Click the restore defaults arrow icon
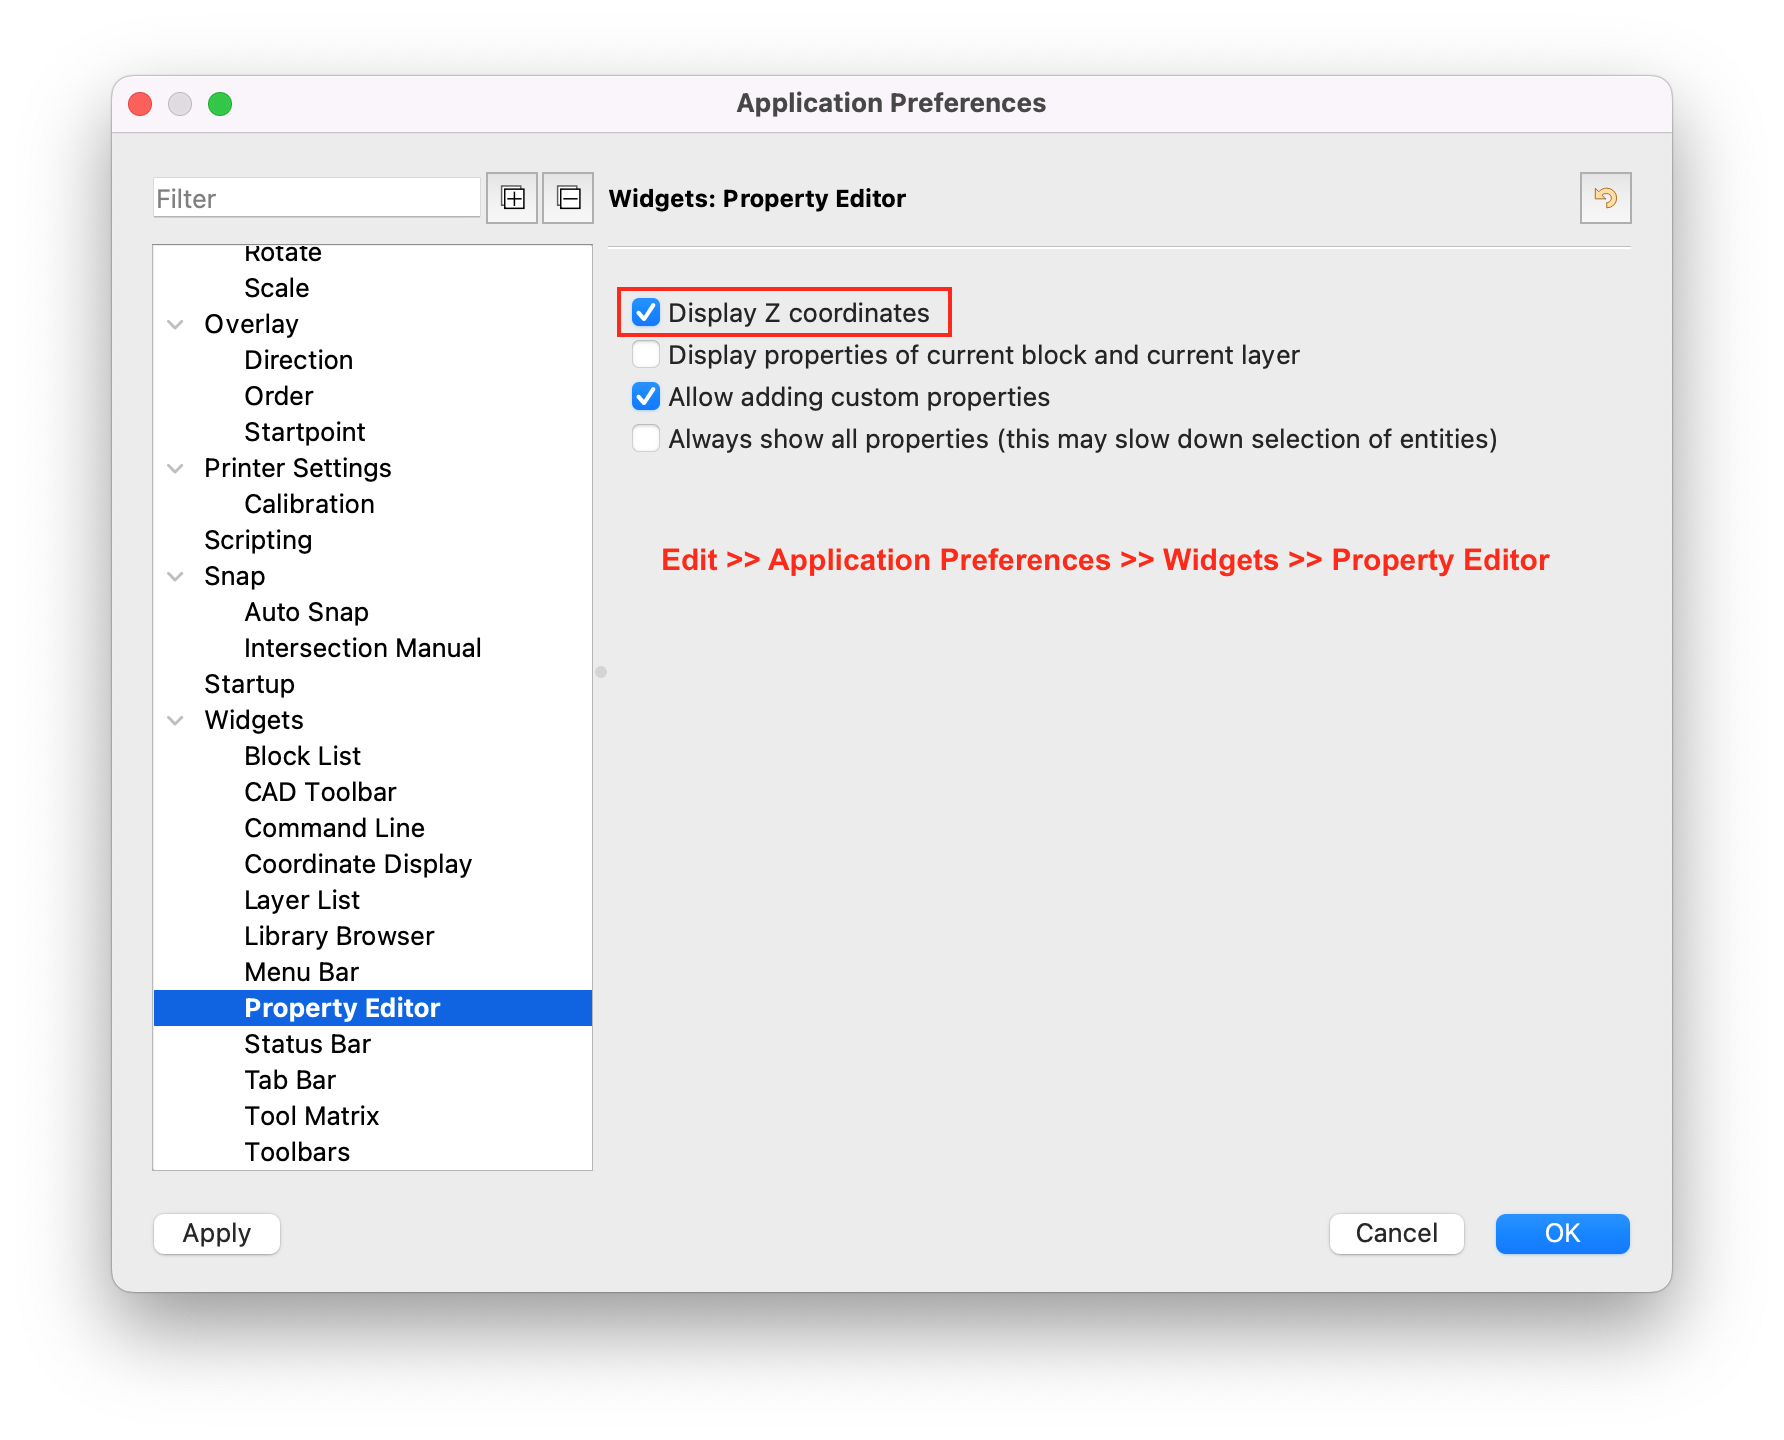This screenshot has width=1784, height=1440. point(1605,198)
